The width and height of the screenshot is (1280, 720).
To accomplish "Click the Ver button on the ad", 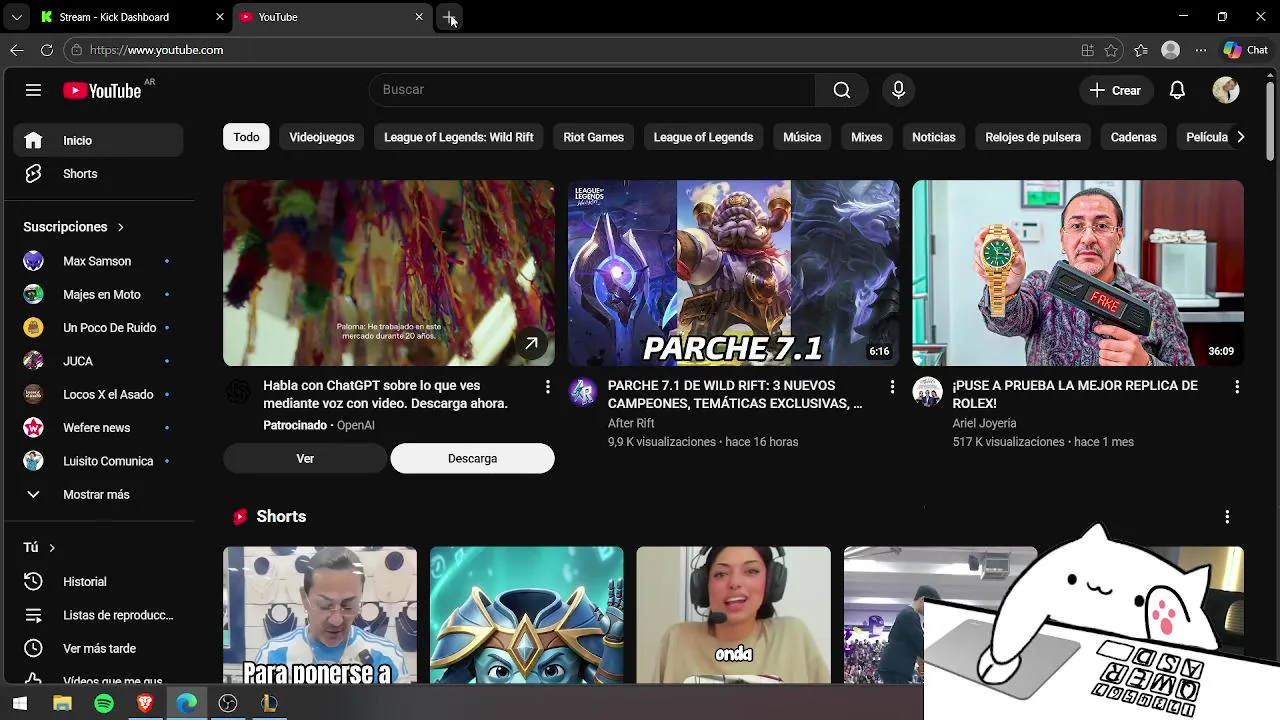I will (305, 459).
